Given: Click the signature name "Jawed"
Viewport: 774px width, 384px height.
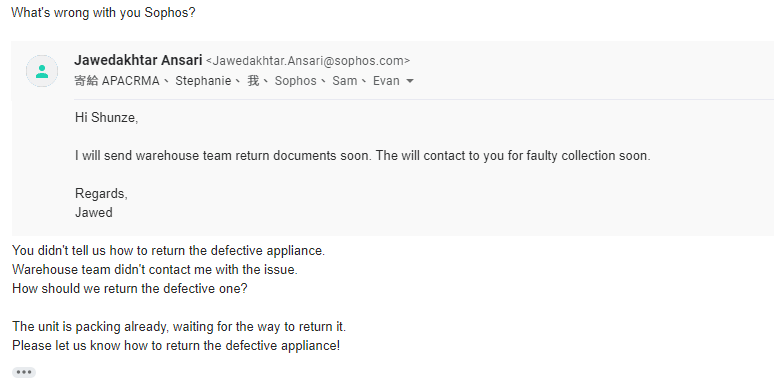Looking at the screenshot, I should click(94, 213).
